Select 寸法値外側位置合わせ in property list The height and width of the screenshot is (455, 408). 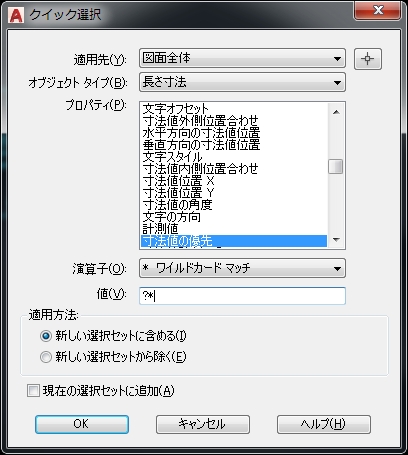point(234,120)
